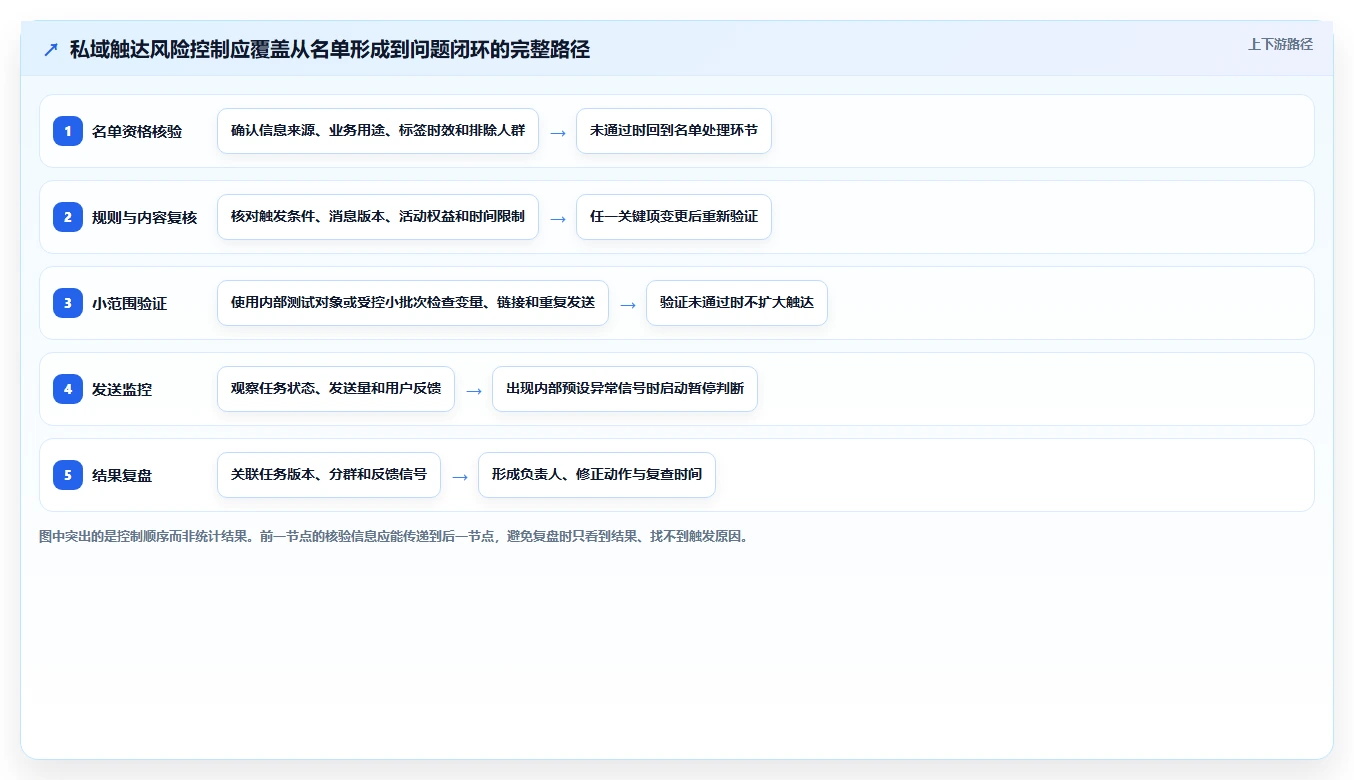Select step number 4 badge
The image size is (1354, 780).
click(x=68, y=389)
